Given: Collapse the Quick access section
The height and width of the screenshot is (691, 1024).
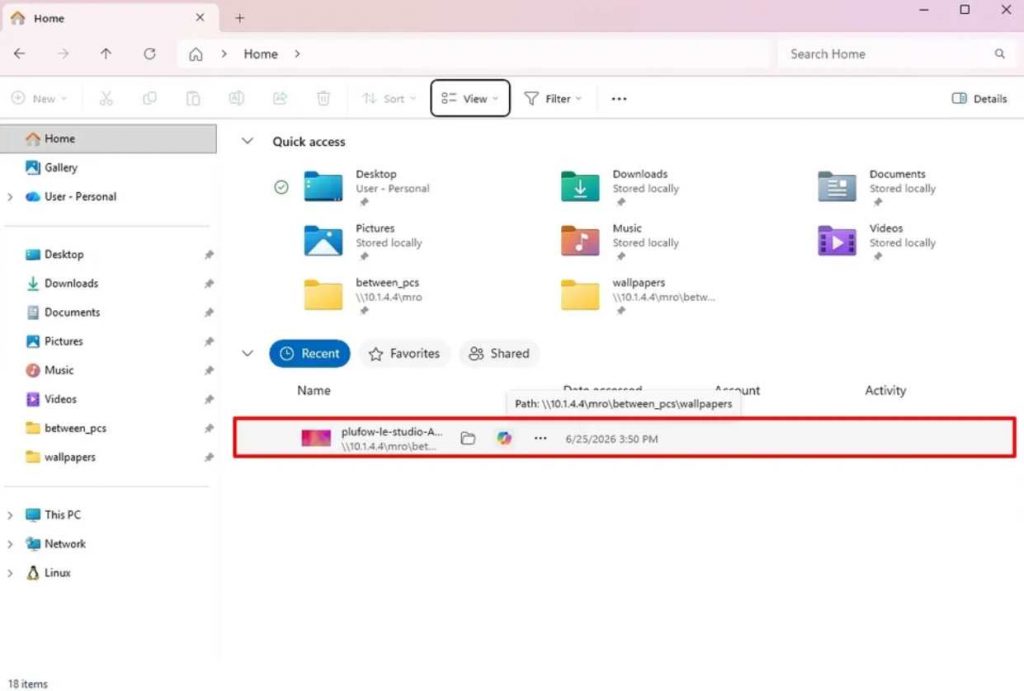Looking at the screenshot, I should [248, 141].
